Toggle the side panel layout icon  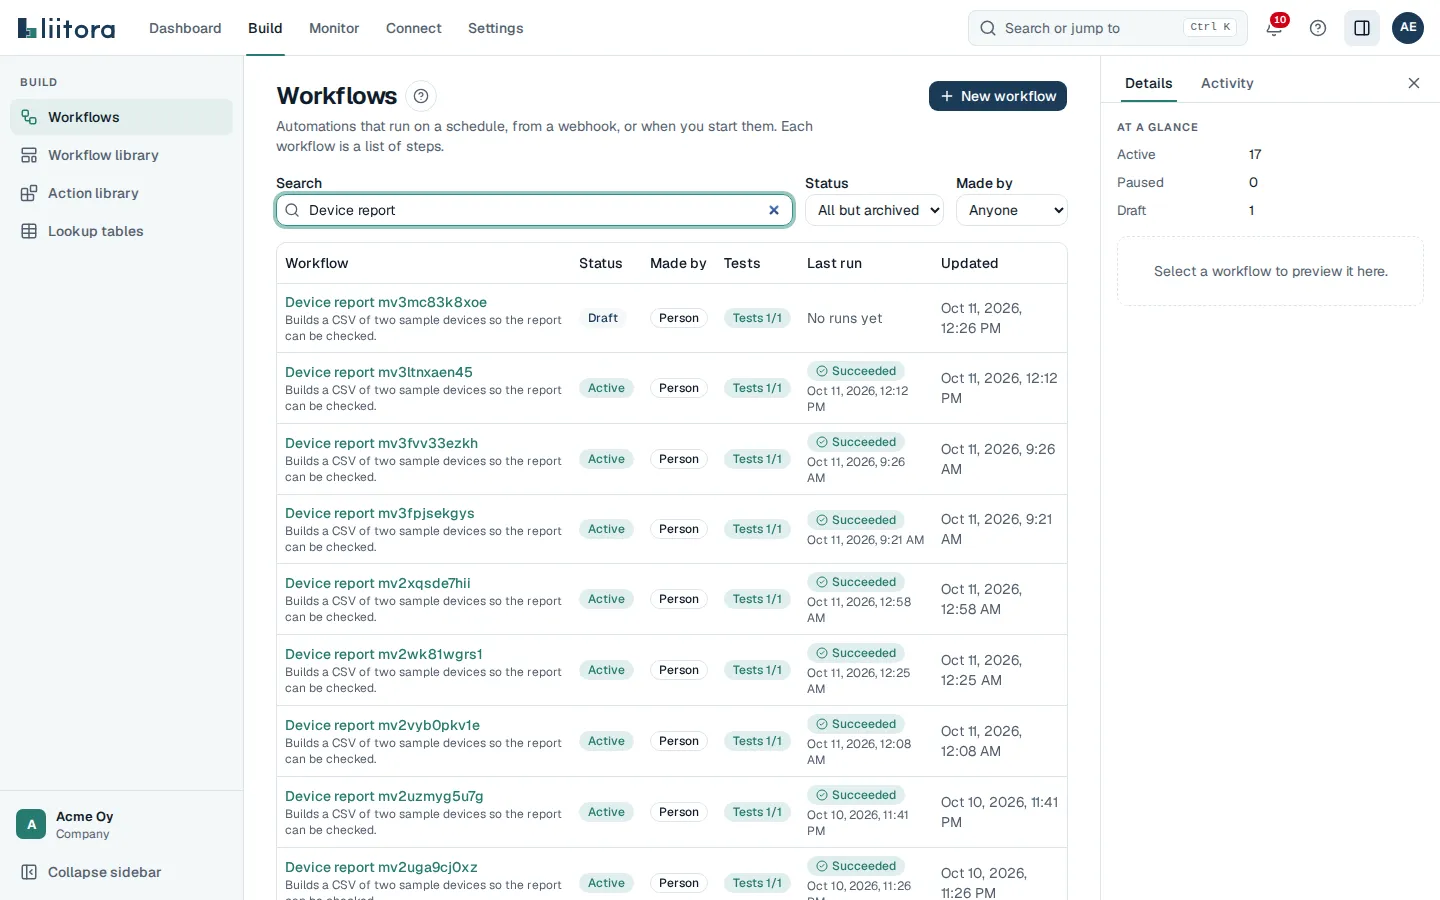coord(1362,28)
